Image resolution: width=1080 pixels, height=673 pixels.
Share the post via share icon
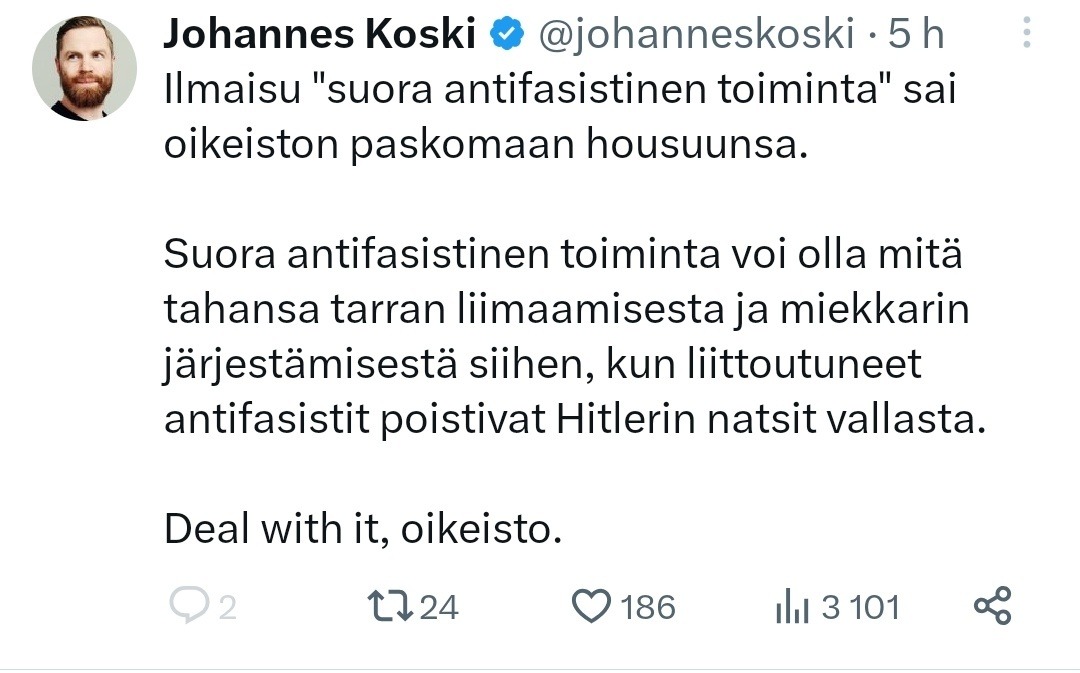(992, 606)
